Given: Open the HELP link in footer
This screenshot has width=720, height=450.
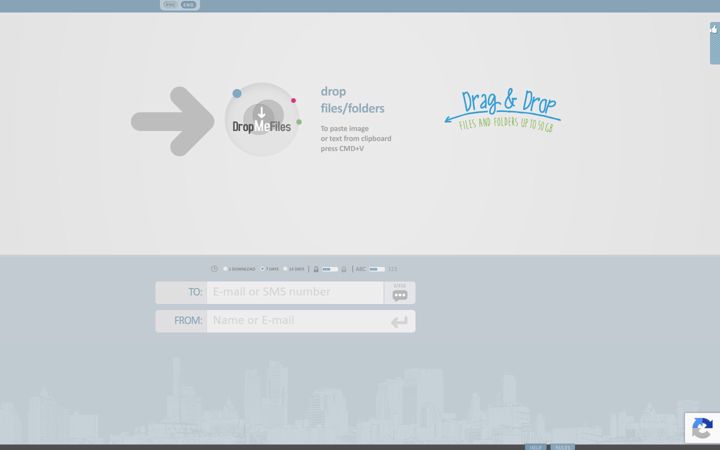Looking at the screenshot, I should pyautogui.click(x=535, y=447).
